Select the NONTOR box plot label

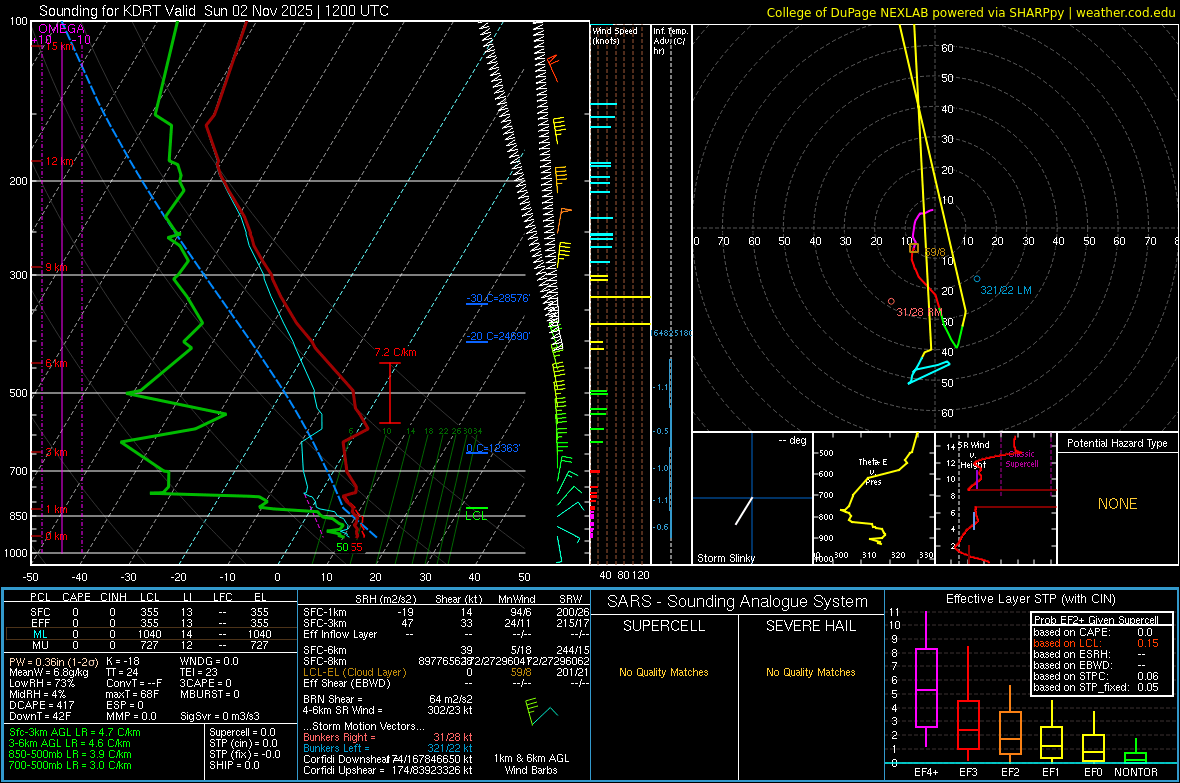coord(1135,772)
